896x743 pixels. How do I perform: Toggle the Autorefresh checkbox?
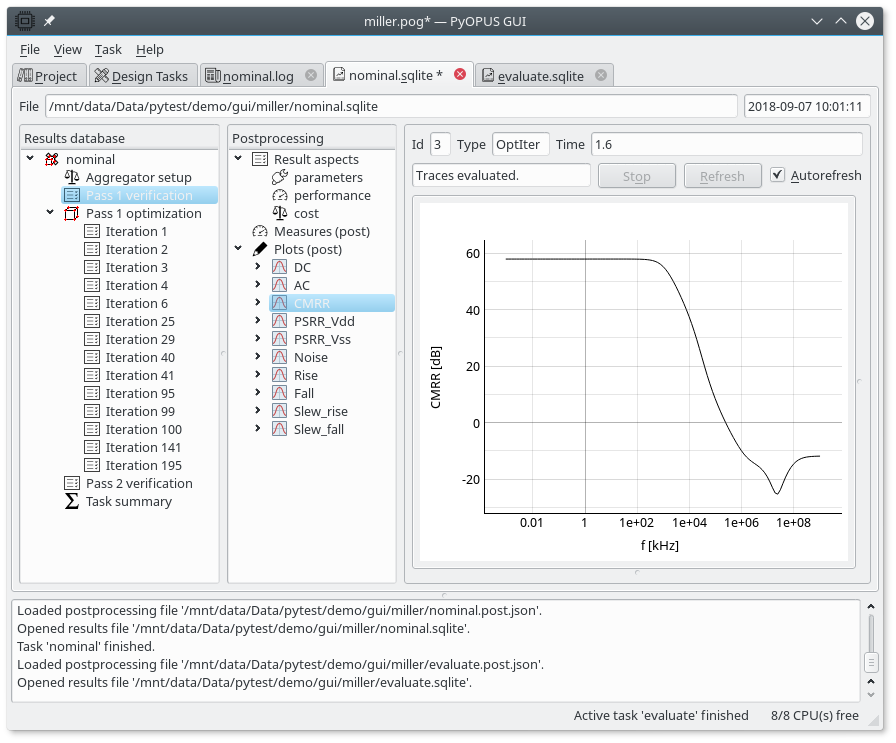coord(778,175)
